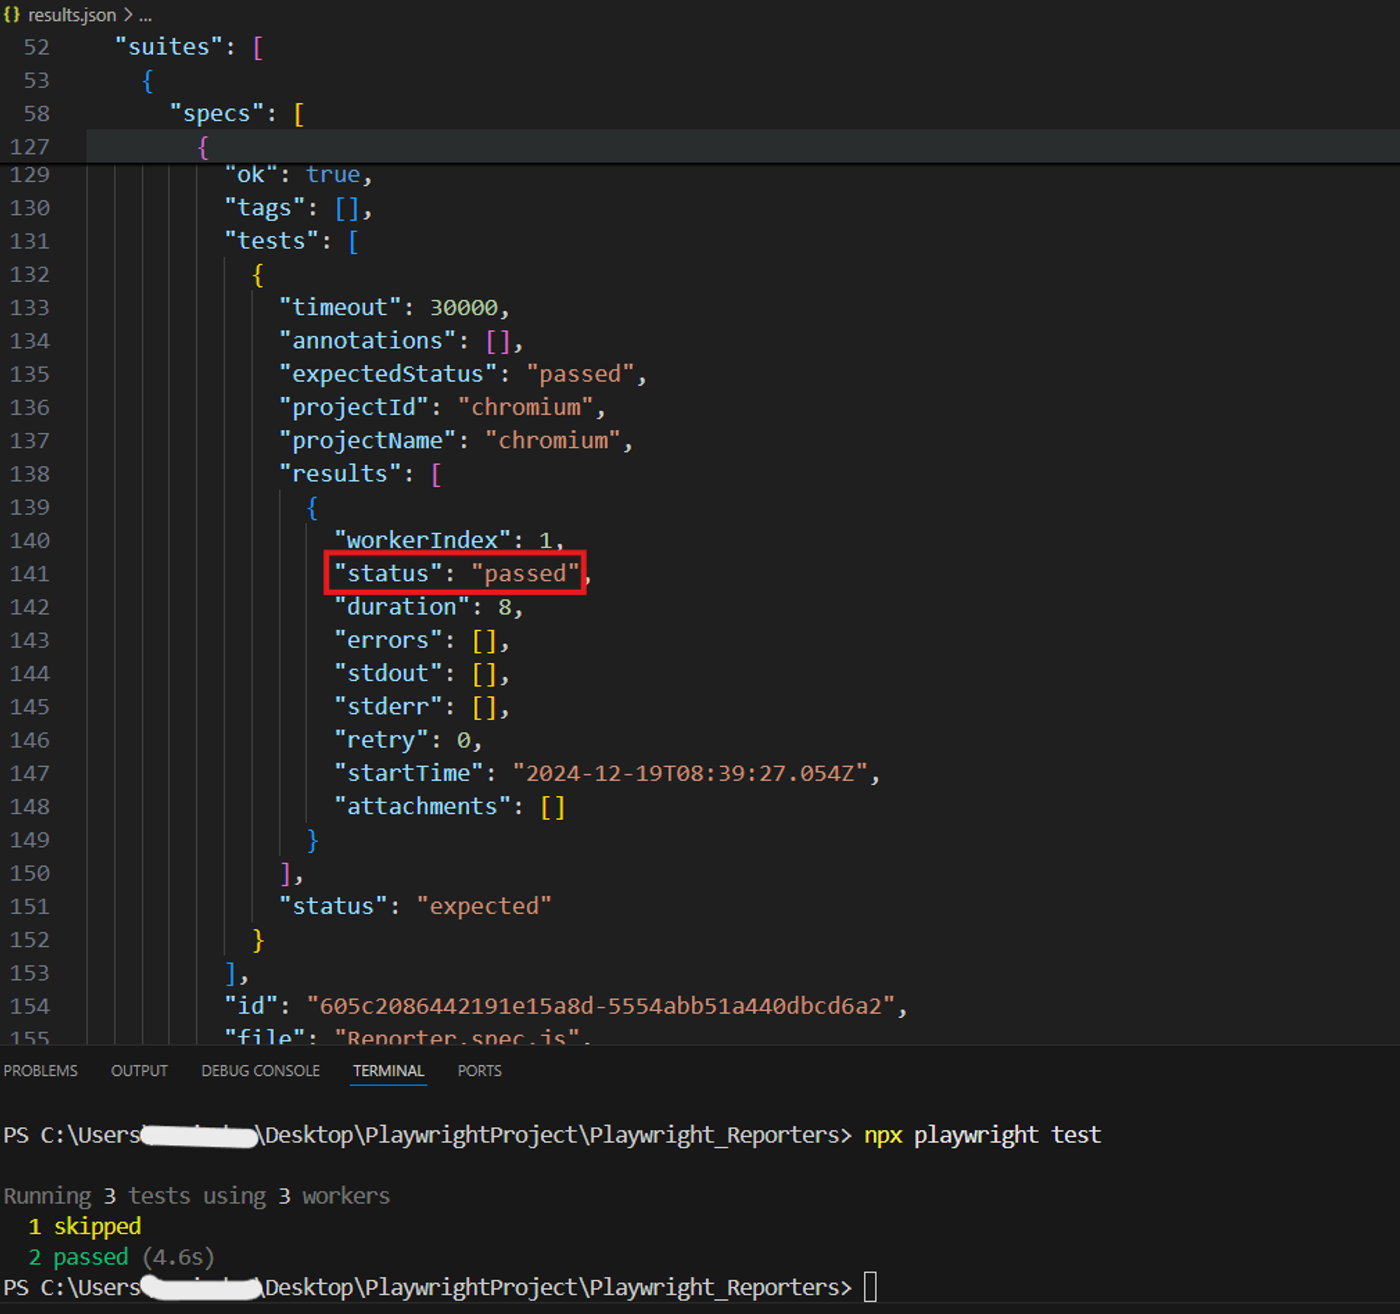Click the "tests" key on line 131

(271, 241)
